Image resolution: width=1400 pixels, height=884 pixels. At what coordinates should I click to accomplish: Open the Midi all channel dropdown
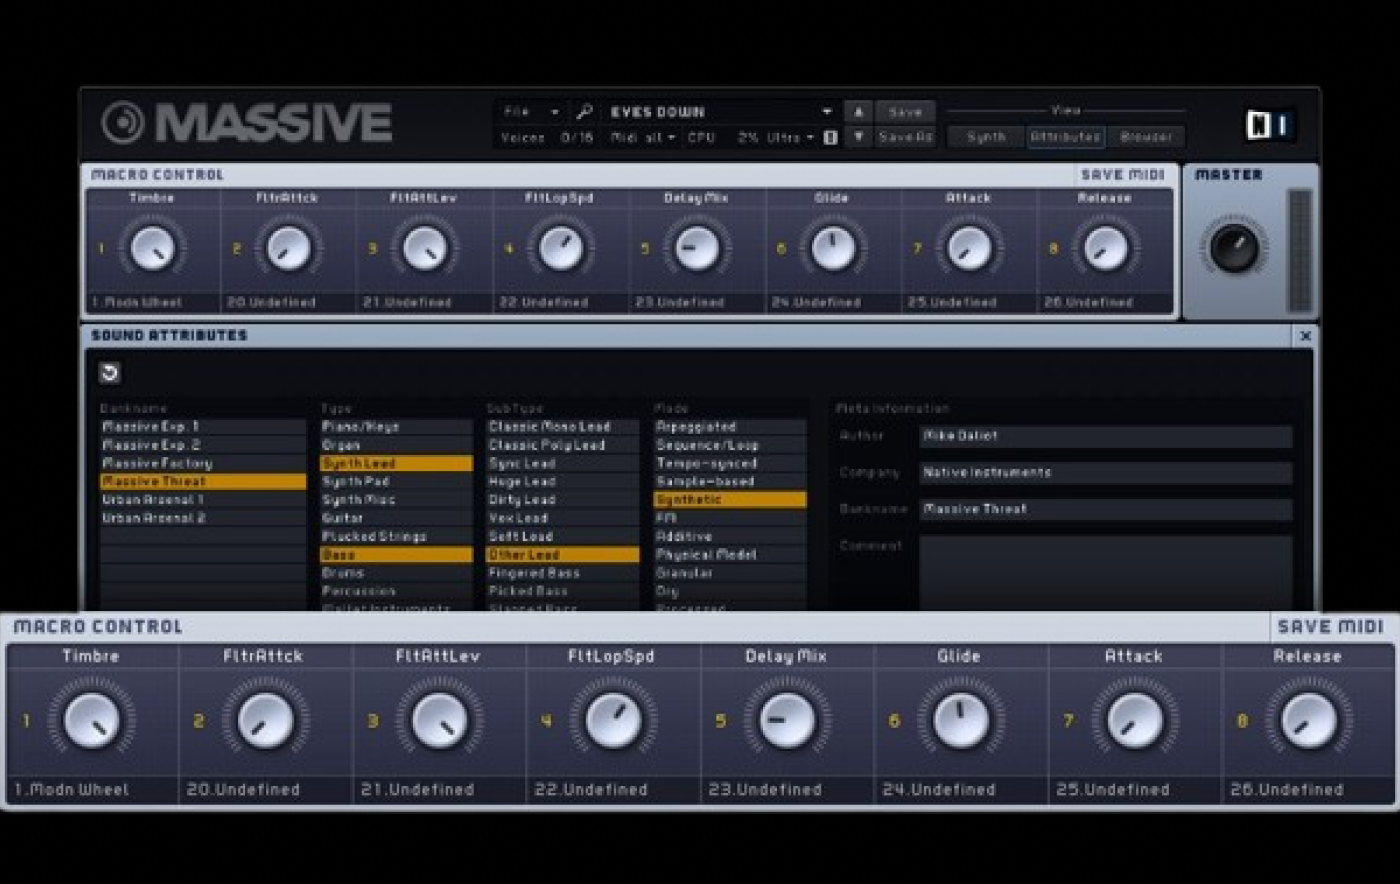[x=643, y=138]
